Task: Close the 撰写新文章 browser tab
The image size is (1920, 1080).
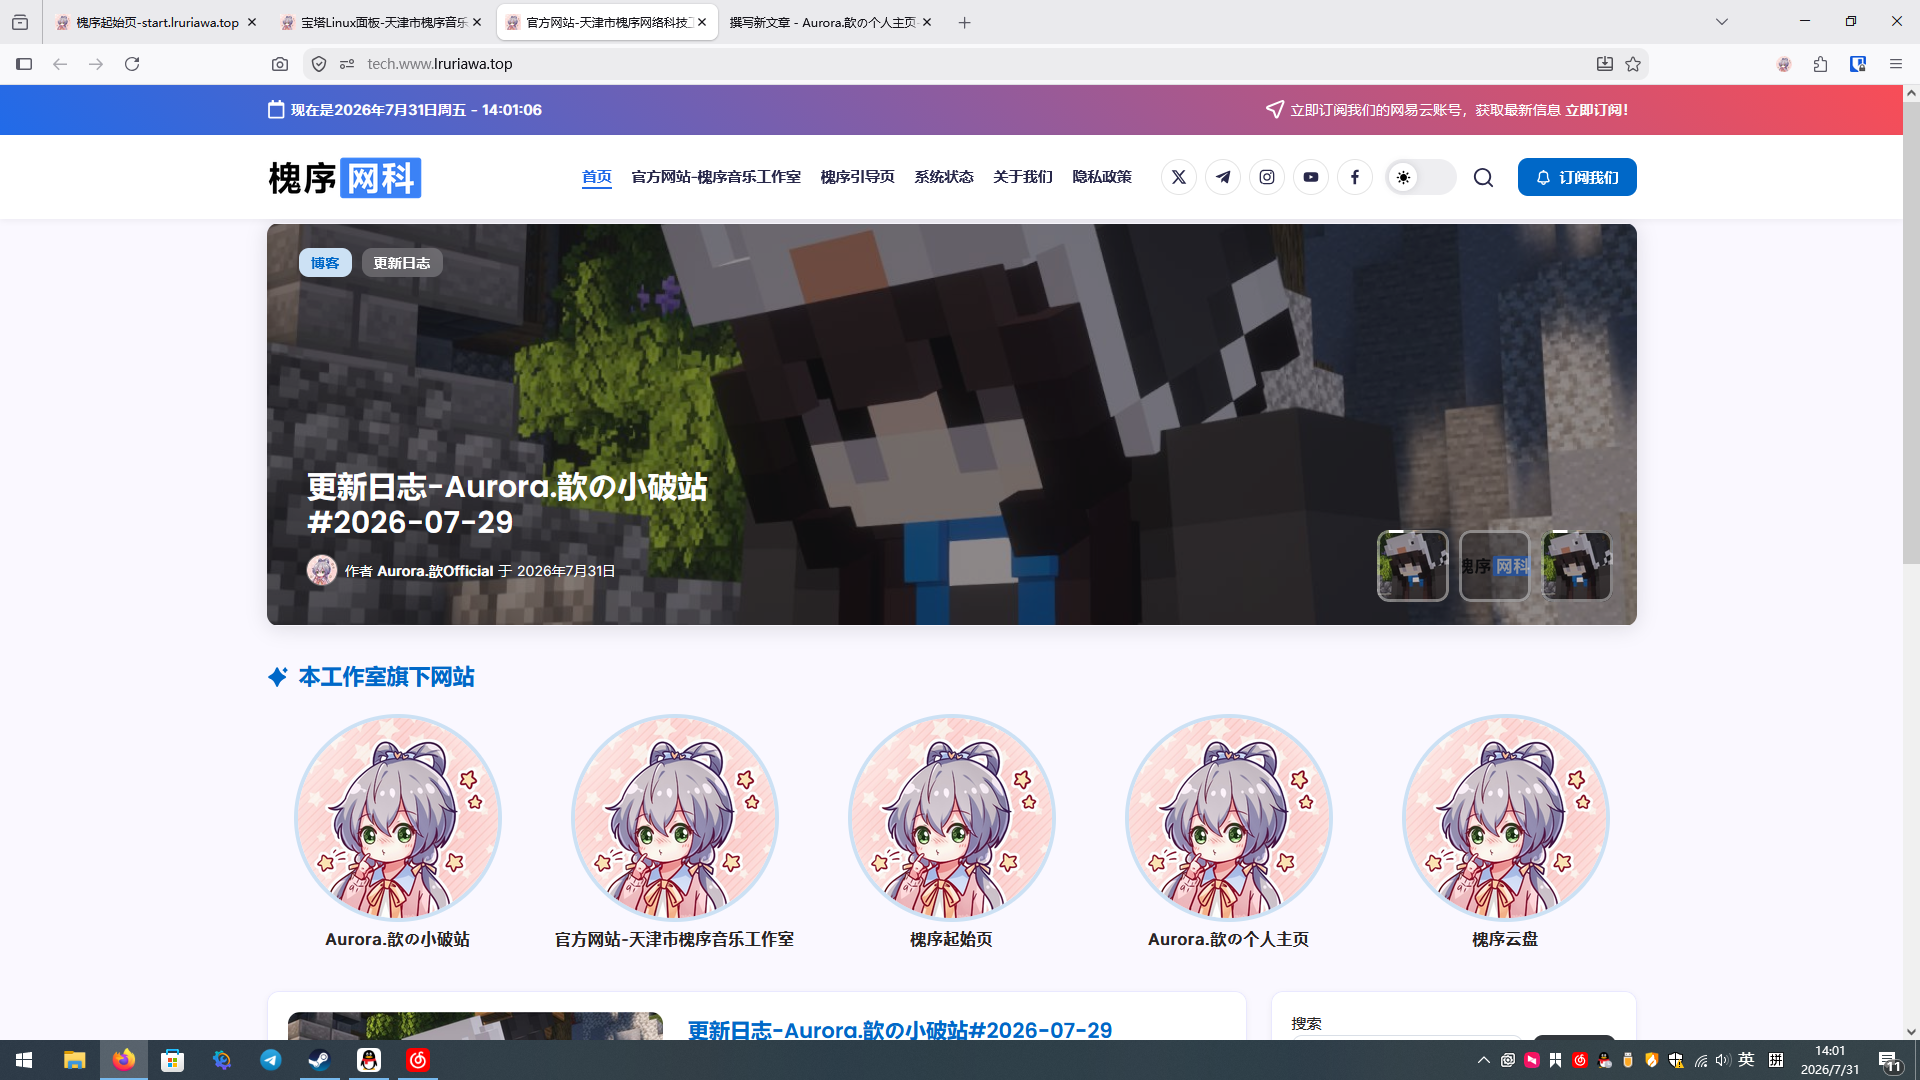Action: (927, 22)
